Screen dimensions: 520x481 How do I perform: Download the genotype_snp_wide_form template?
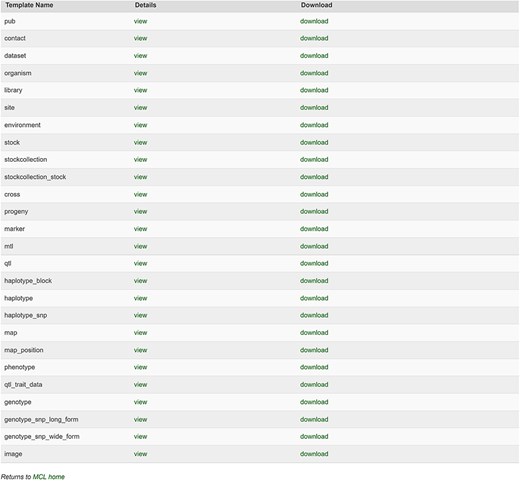pos(314,437)
